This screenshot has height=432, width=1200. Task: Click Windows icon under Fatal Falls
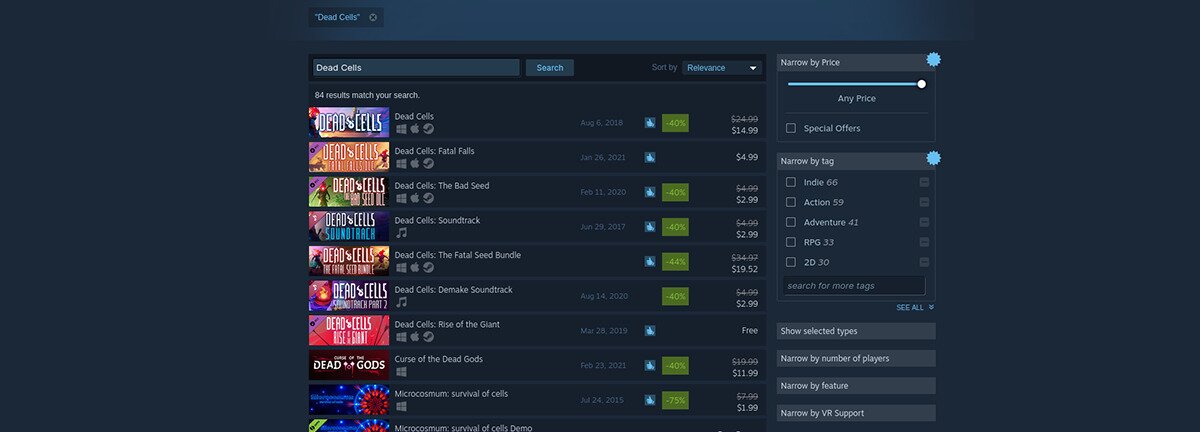coord(400,163)
